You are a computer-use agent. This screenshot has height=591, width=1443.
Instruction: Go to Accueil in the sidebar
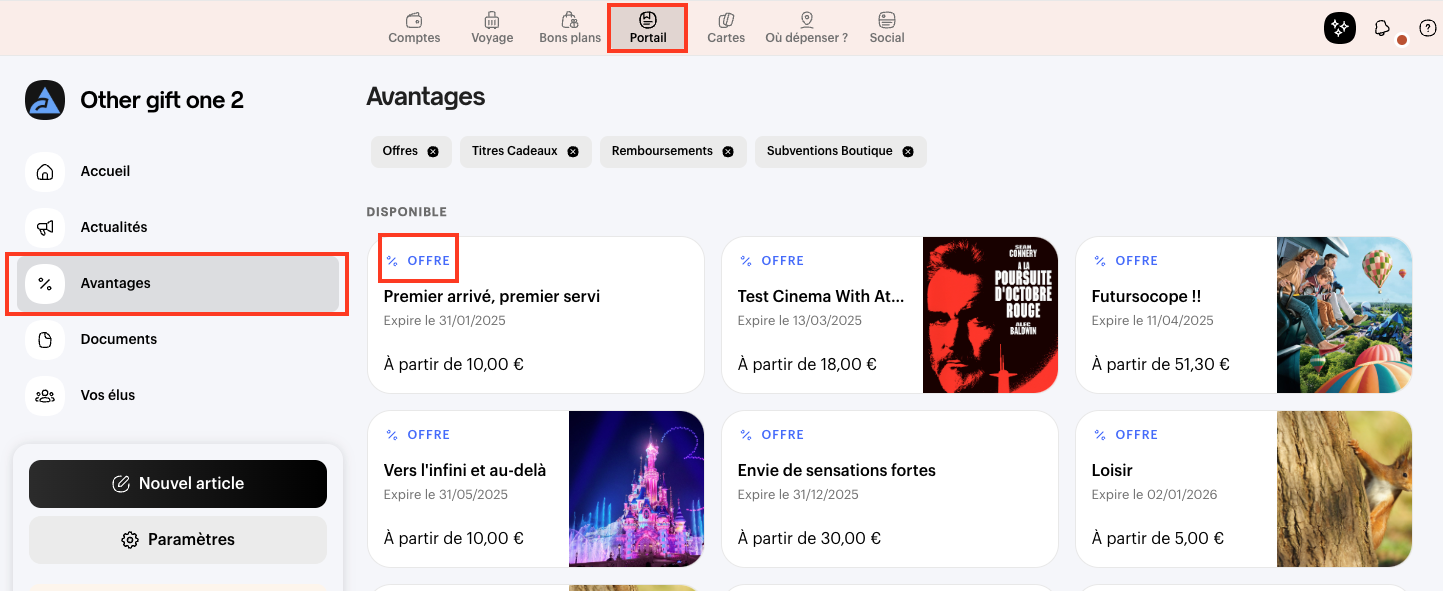coord(105,171)
